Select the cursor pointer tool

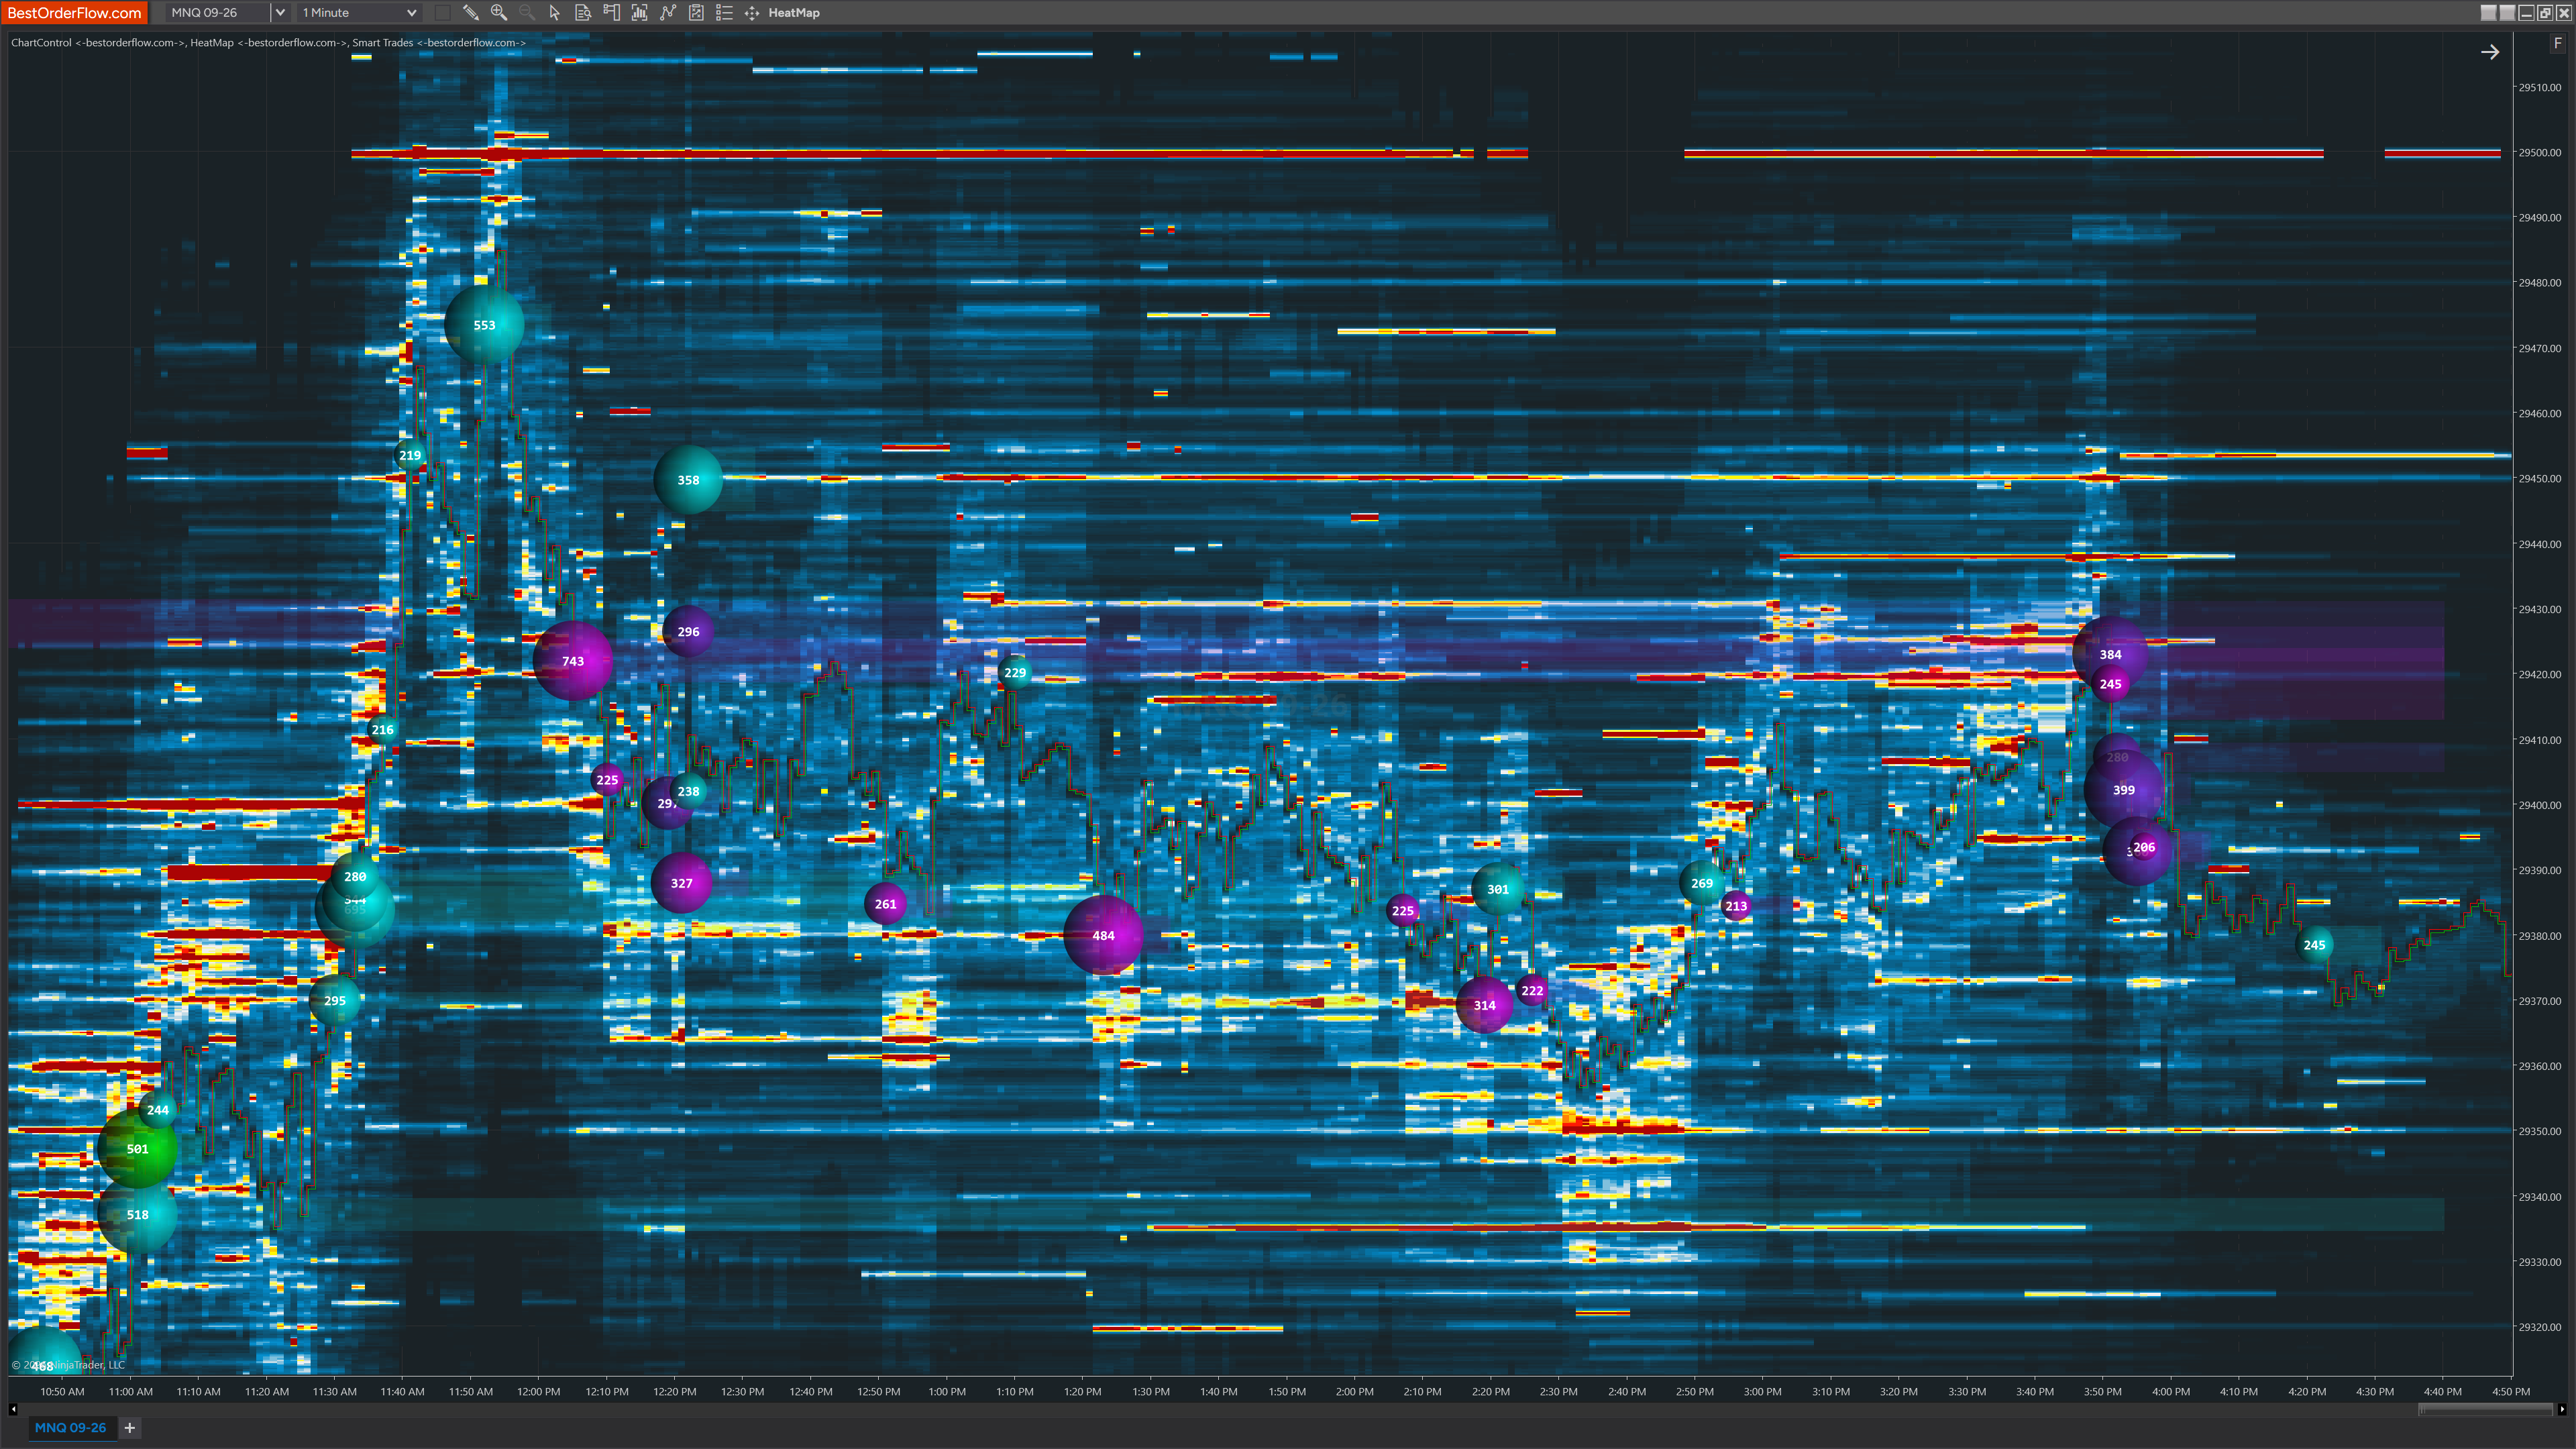[x=554, y=13]
